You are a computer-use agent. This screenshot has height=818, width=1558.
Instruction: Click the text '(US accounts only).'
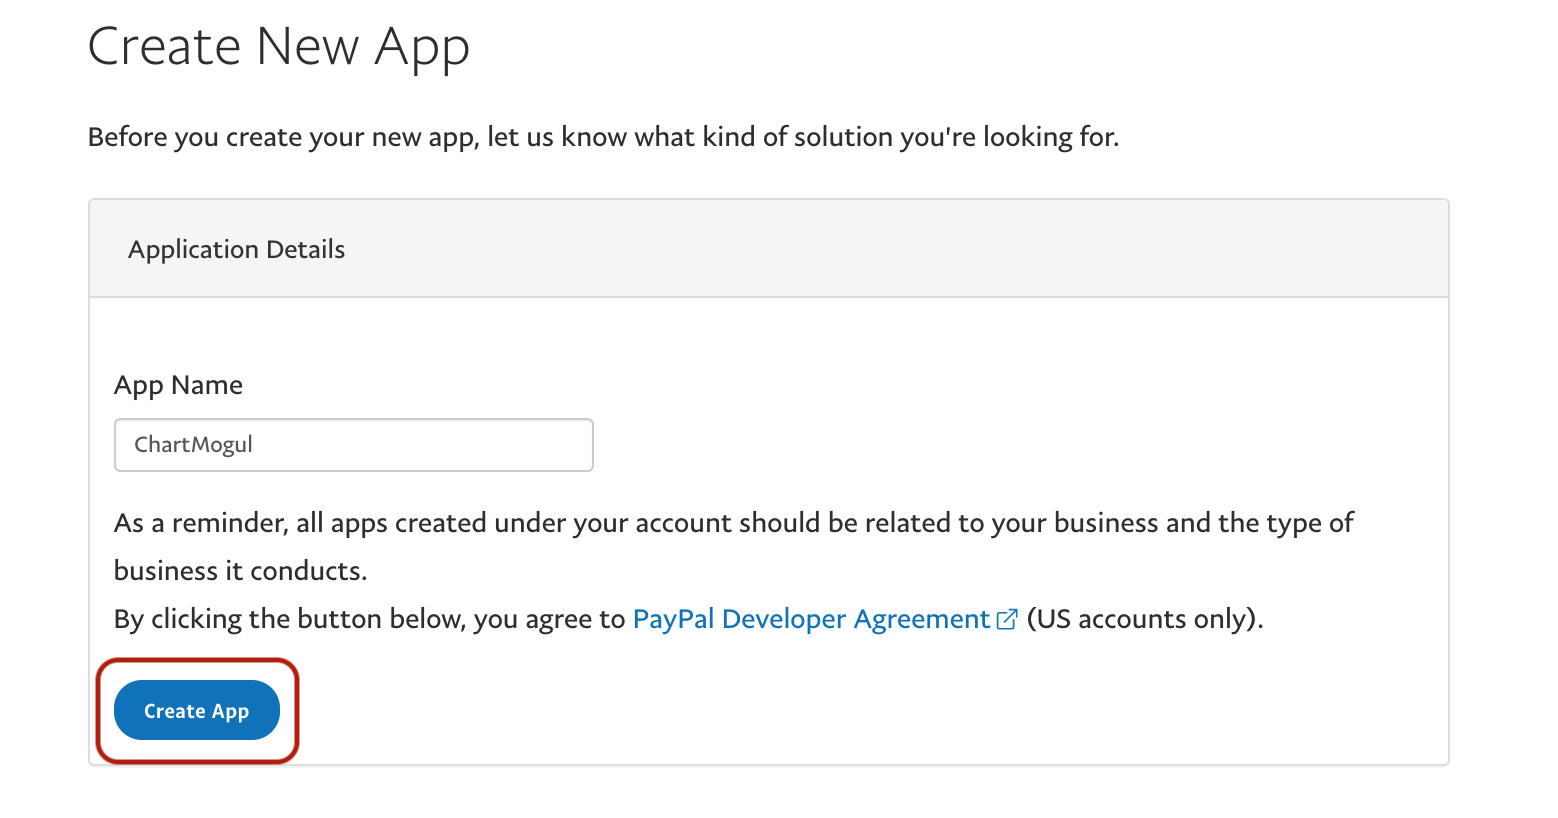tap(1145, 619)
